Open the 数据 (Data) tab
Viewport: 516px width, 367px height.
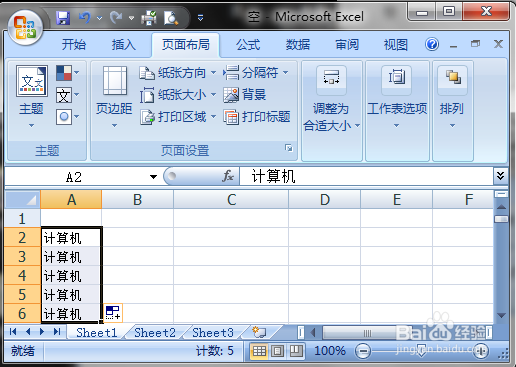(x=298, y=45)
